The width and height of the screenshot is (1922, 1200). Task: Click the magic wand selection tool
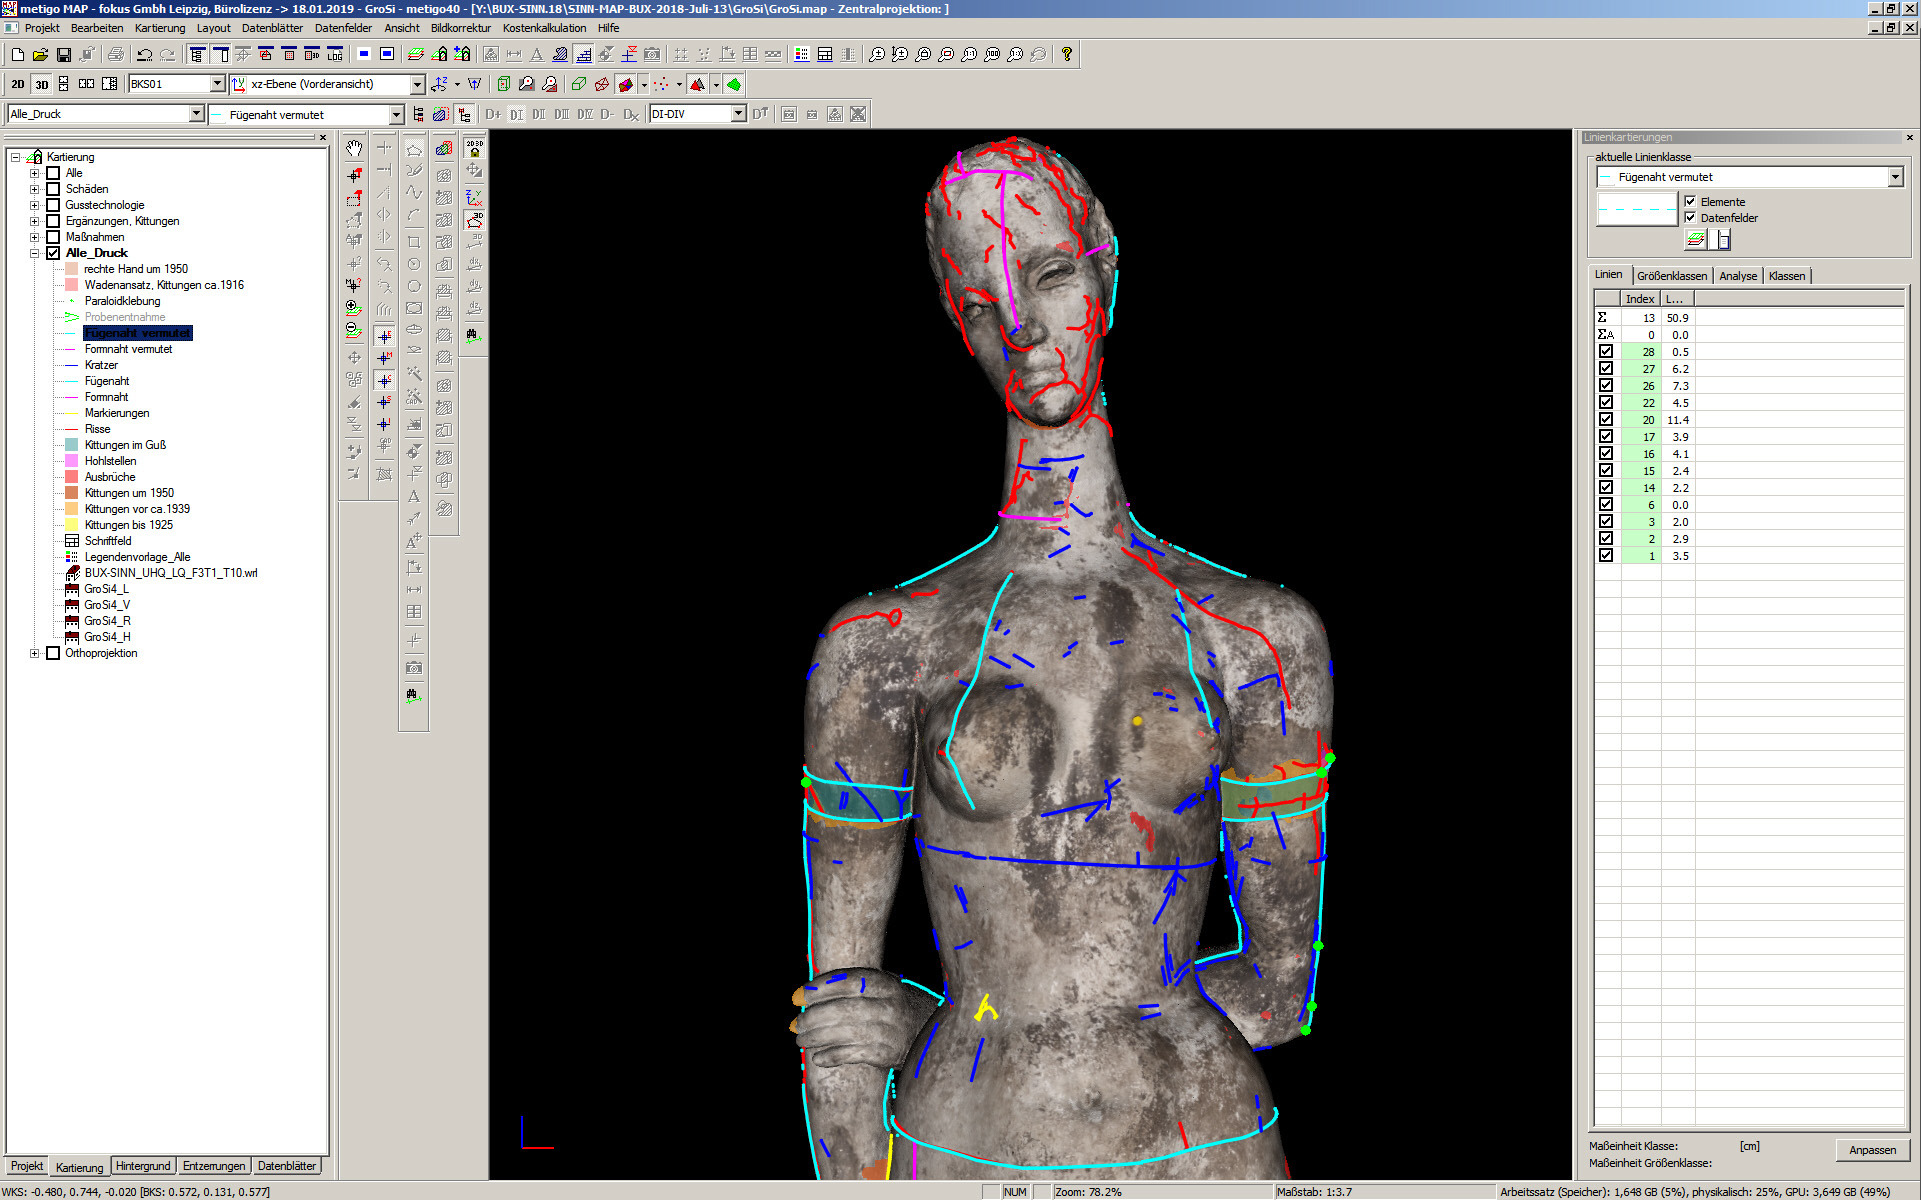pos(414,374)
